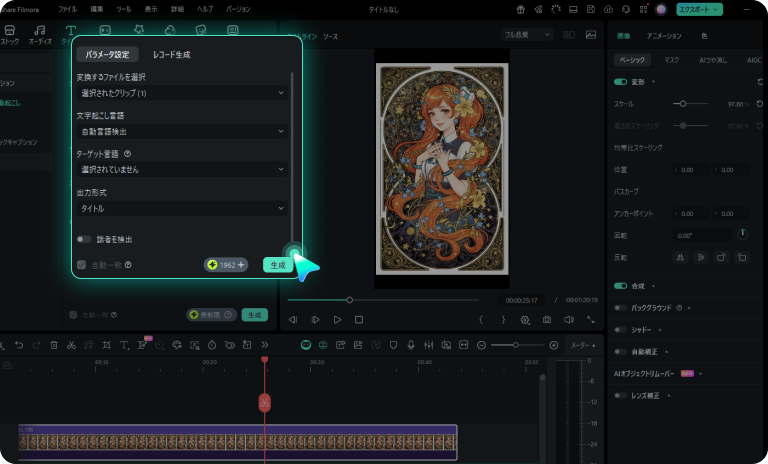Open the ファイル menu
Viewport: 768px width, 464px height.
click(x=68, y=9)
